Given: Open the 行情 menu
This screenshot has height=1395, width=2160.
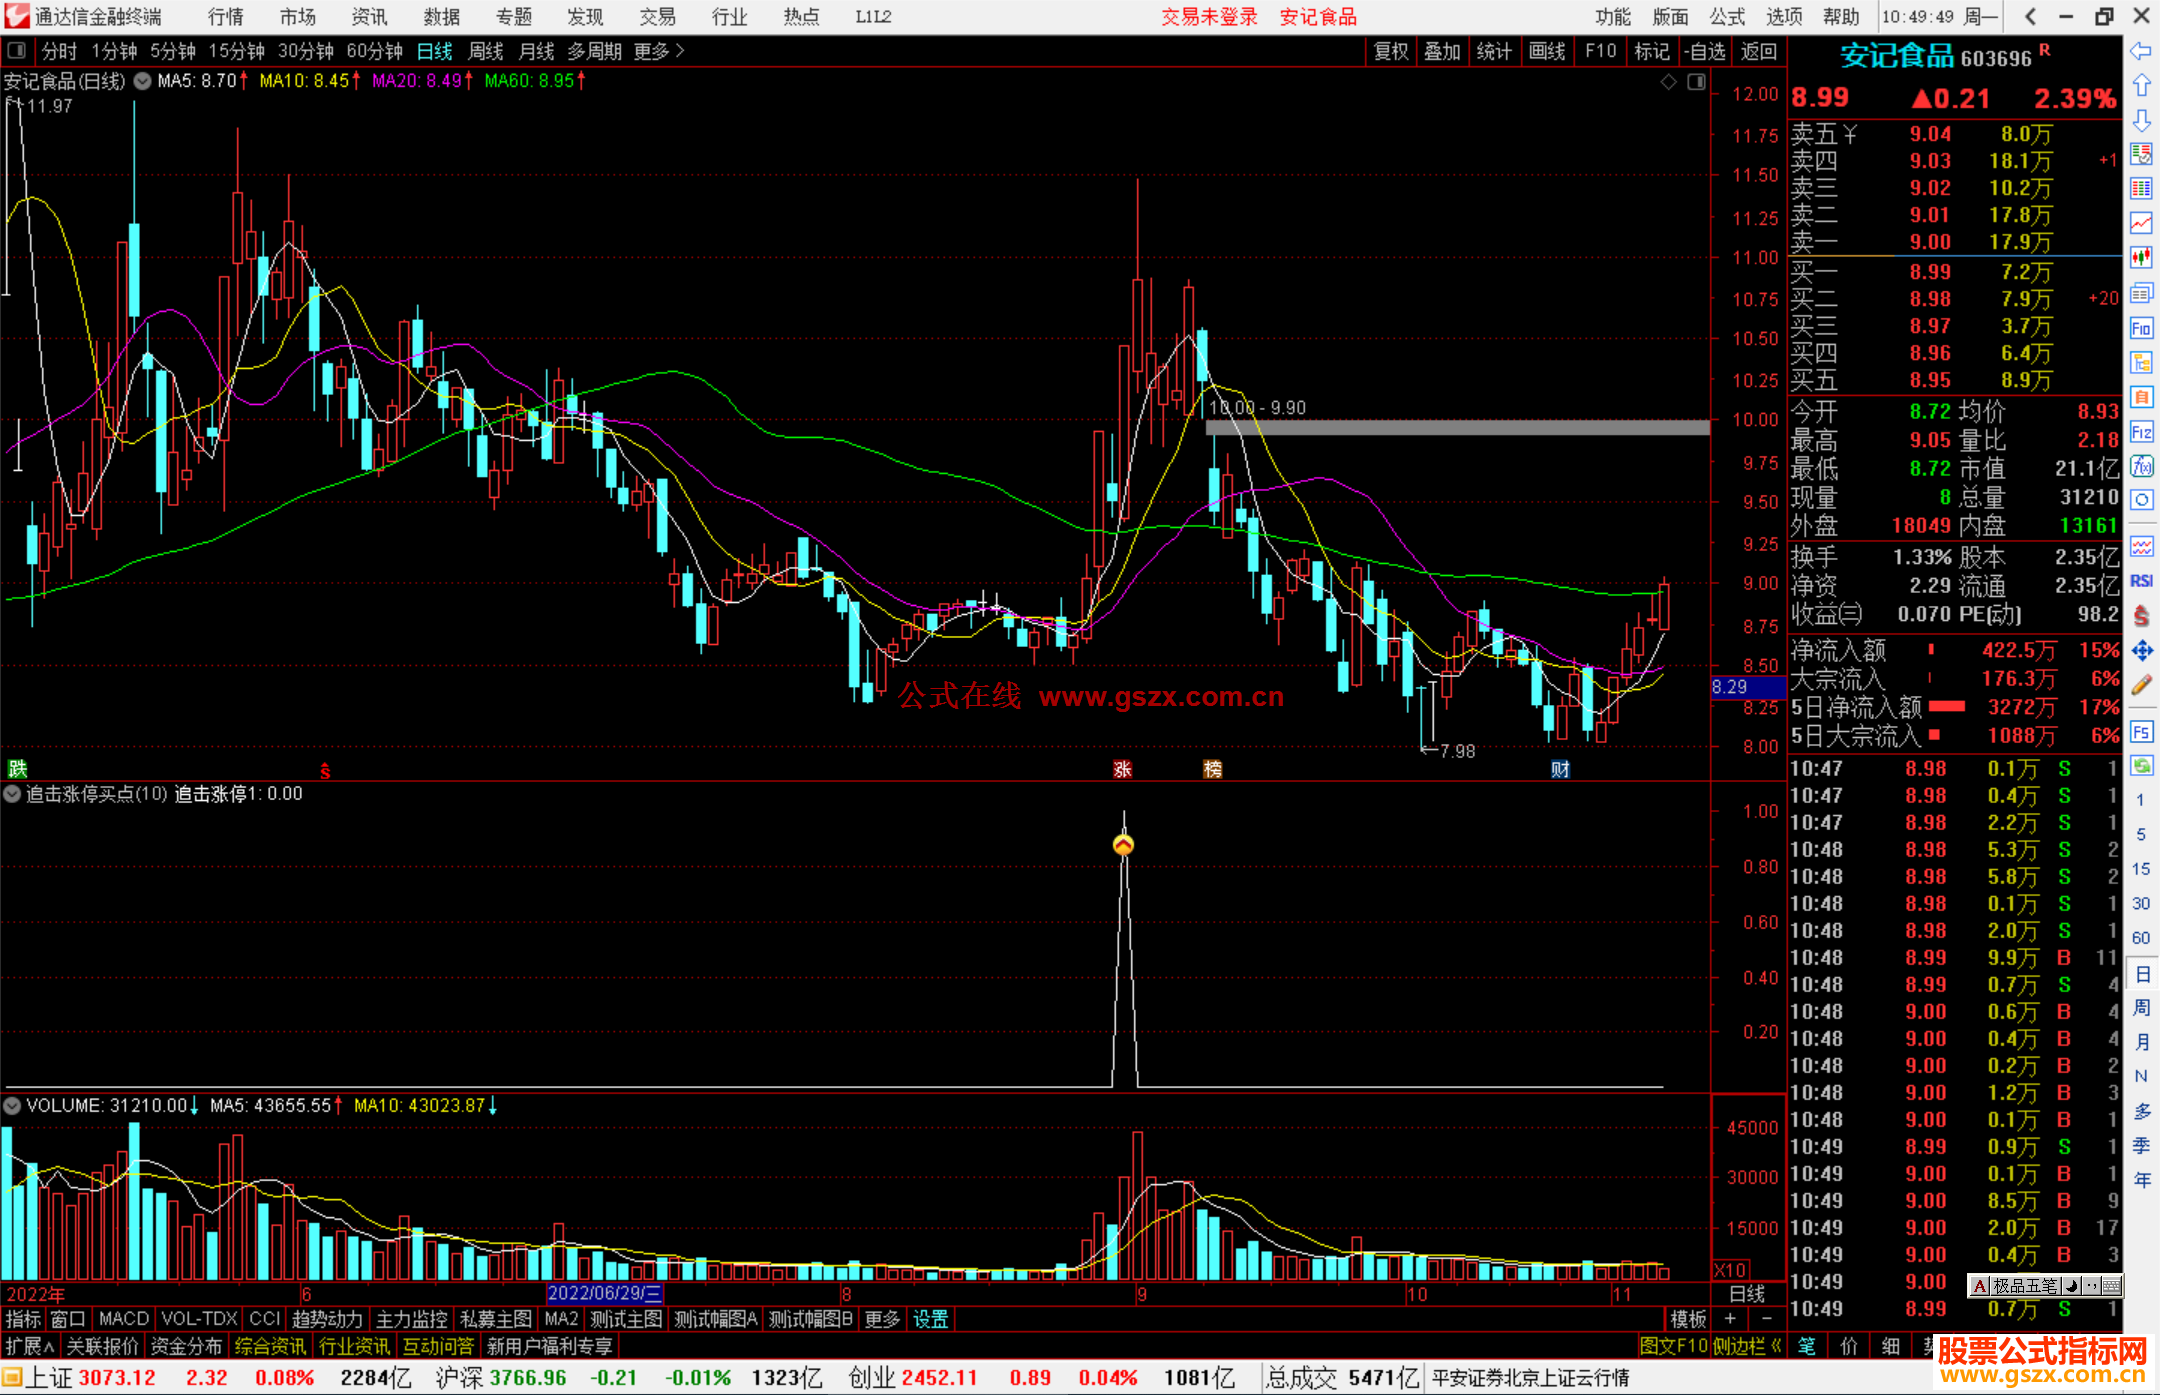Looking at the screenshot, I should pos(225,17).
